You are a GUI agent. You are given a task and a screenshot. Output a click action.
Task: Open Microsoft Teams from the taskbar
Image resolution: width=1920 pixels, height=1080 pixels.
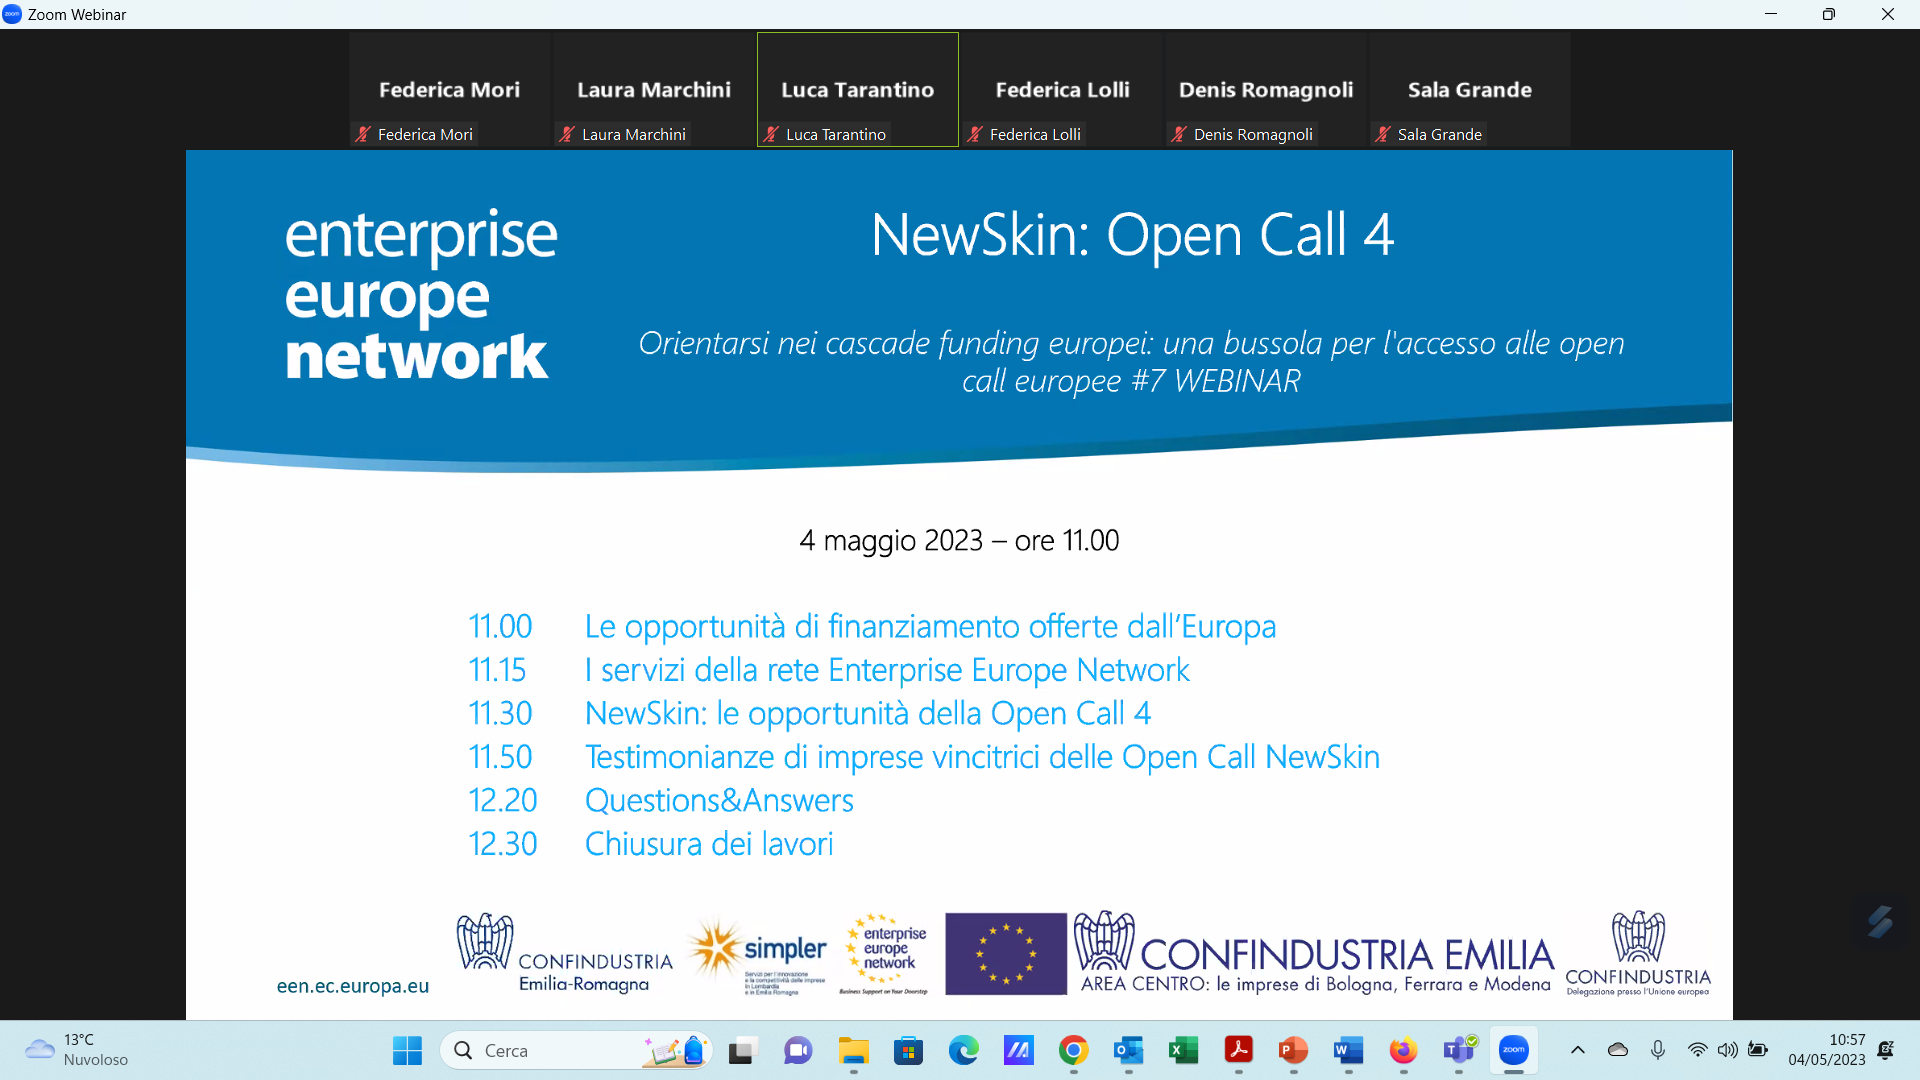point(1459,1050)
